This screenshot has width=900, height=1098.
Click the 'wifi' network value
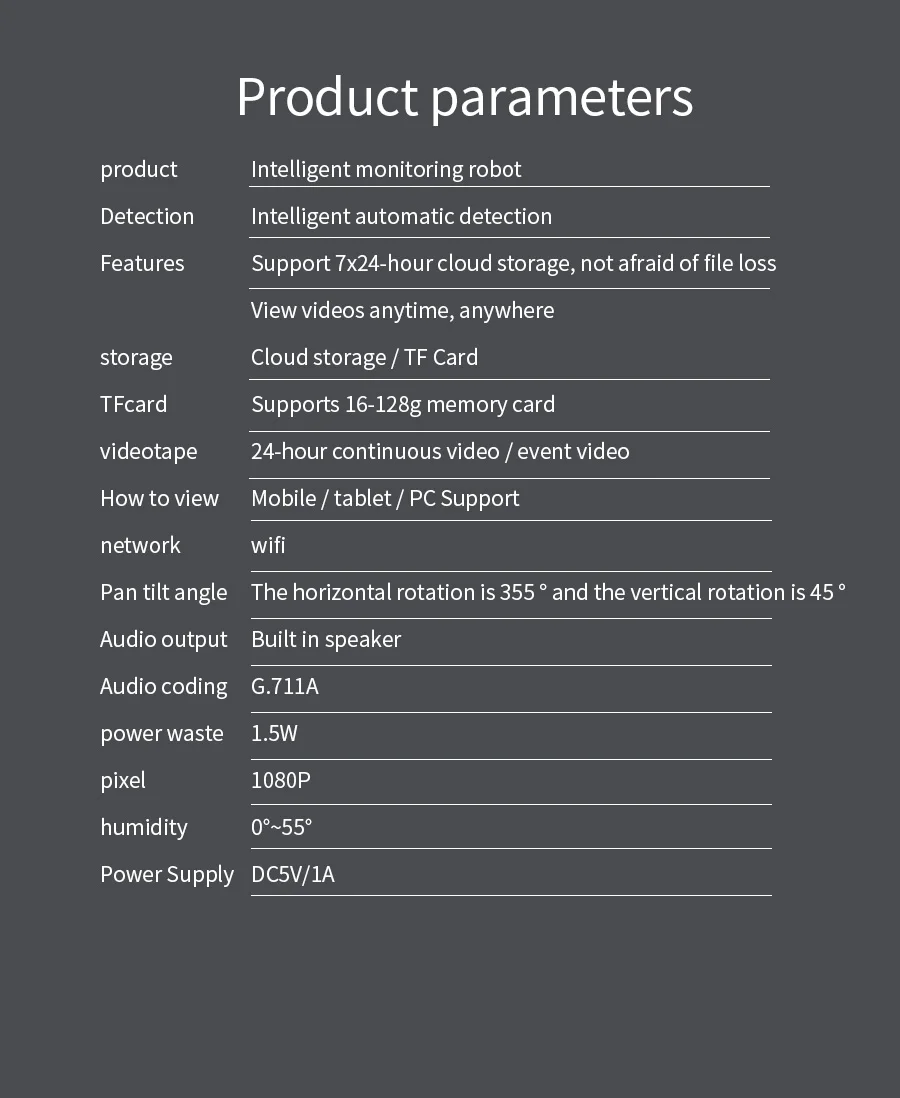click(x=268, y=545)
